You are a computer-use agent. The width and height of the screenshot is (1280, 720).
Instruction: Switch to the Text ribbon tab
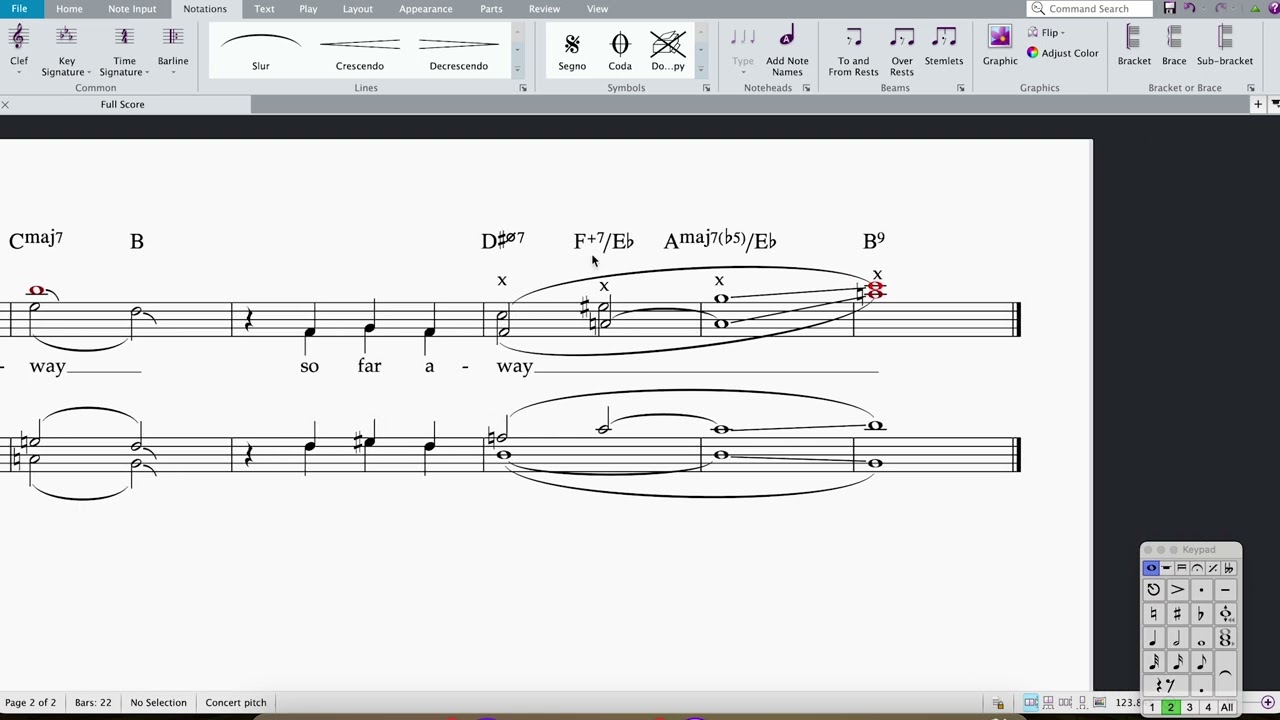(264, 9)
